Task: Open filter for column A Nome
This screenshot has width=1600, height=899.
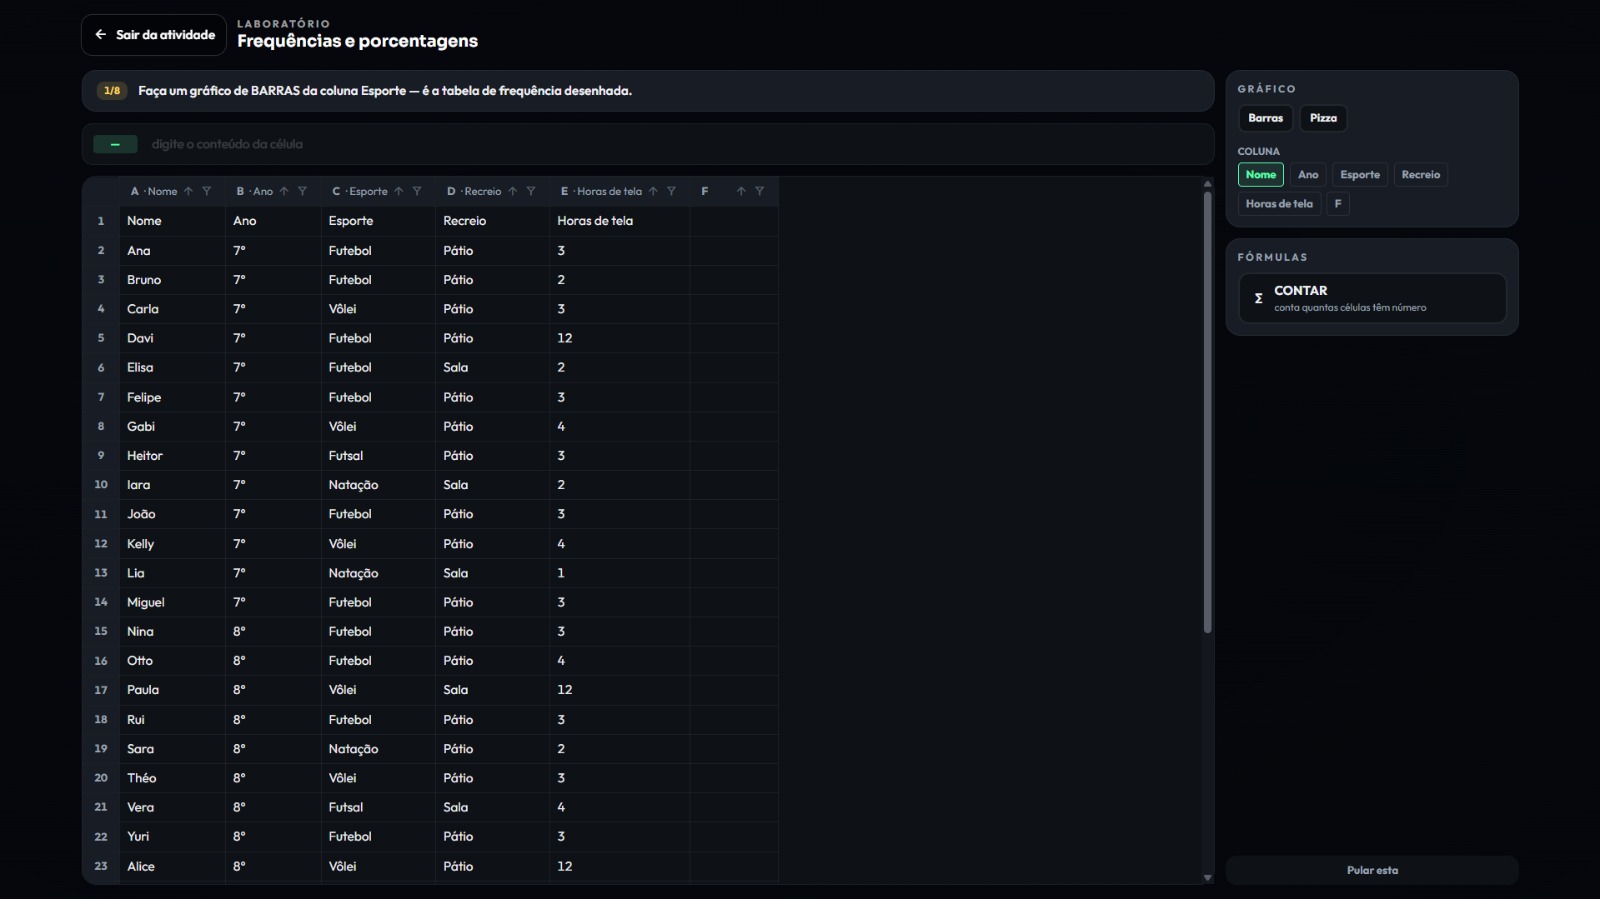Action: pyautogui.click(x=207, y=191)
